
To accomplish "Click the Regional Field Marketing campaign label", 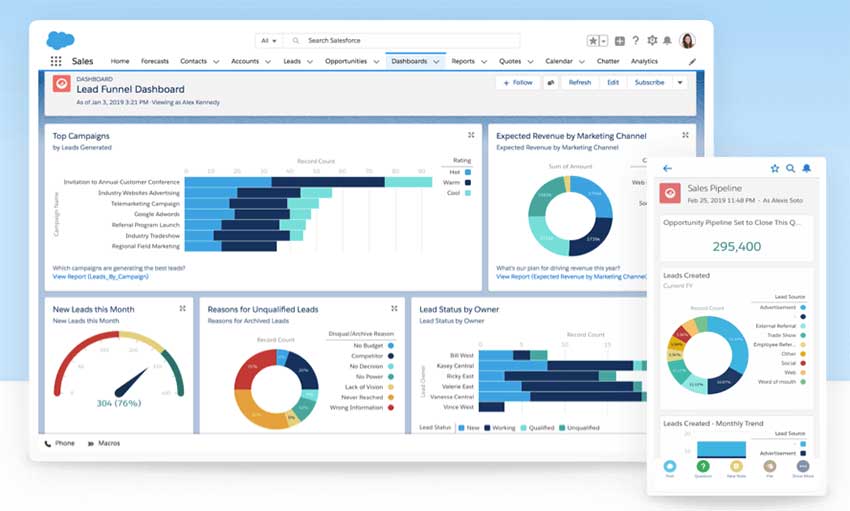I will [x=145, y=246].
